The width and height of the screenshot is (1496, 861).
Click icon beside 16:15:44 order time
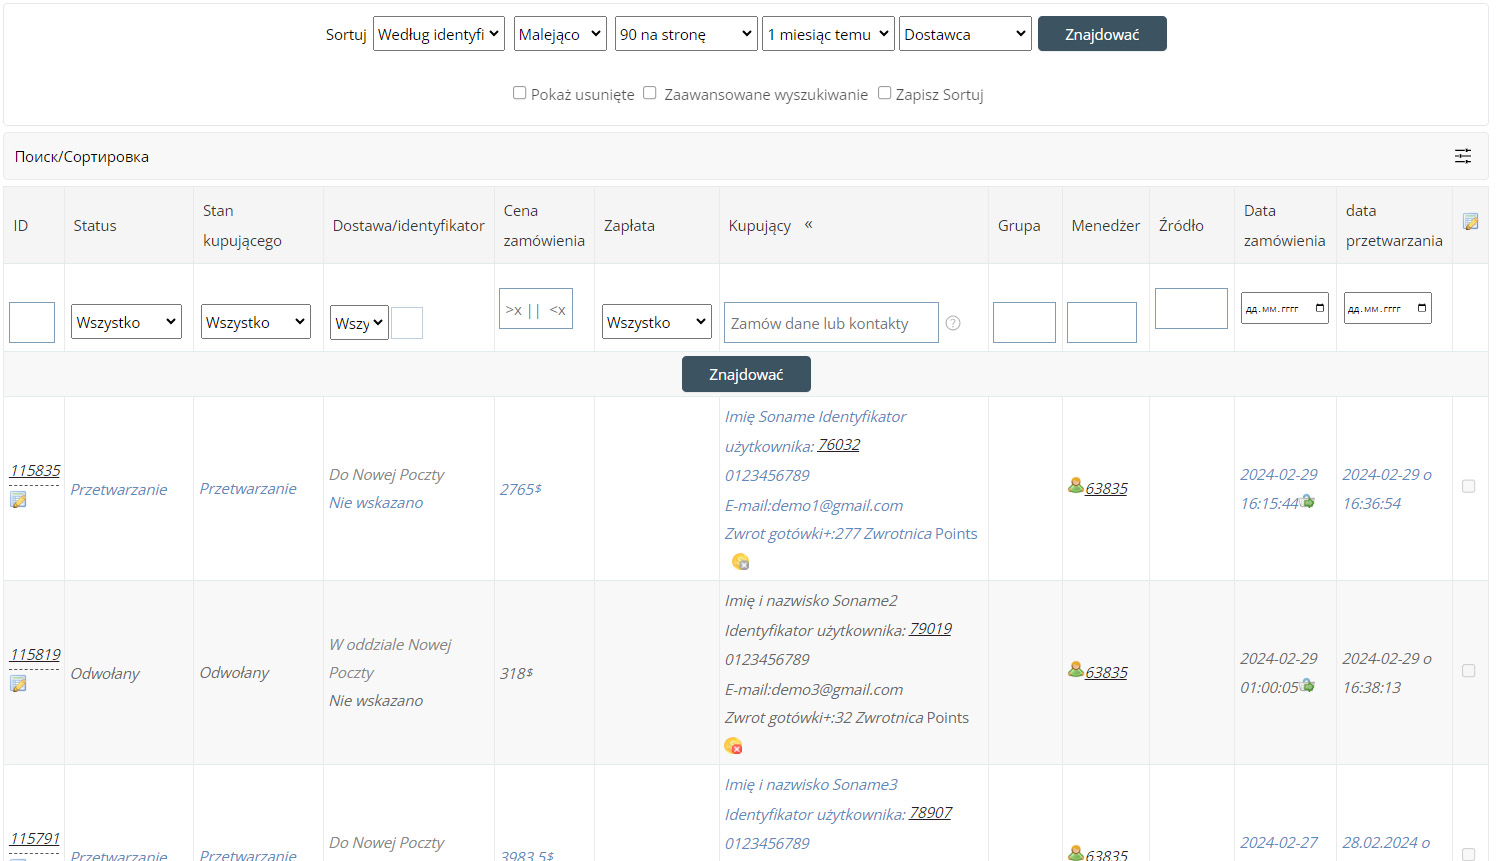pyautogui.click(x=1307, y=502)
